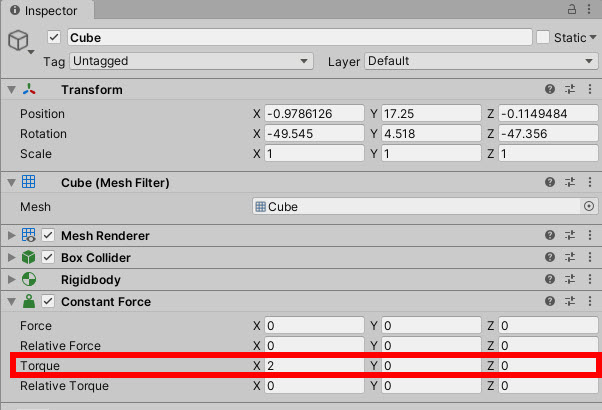Toggle the Static checkbox
The width and height of the screenshot is (602, 410).
click(x=543, y=37)
